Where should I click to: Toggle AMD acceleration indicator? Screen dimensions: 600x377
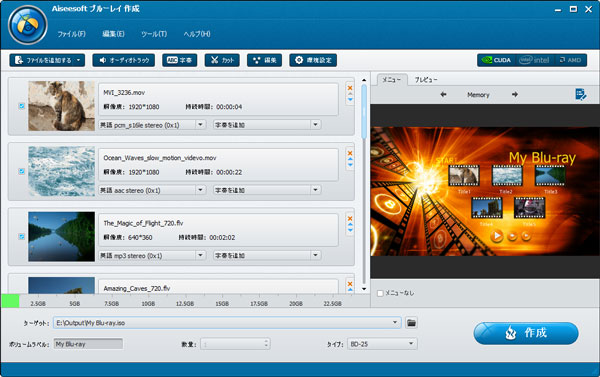pos(570,60)
